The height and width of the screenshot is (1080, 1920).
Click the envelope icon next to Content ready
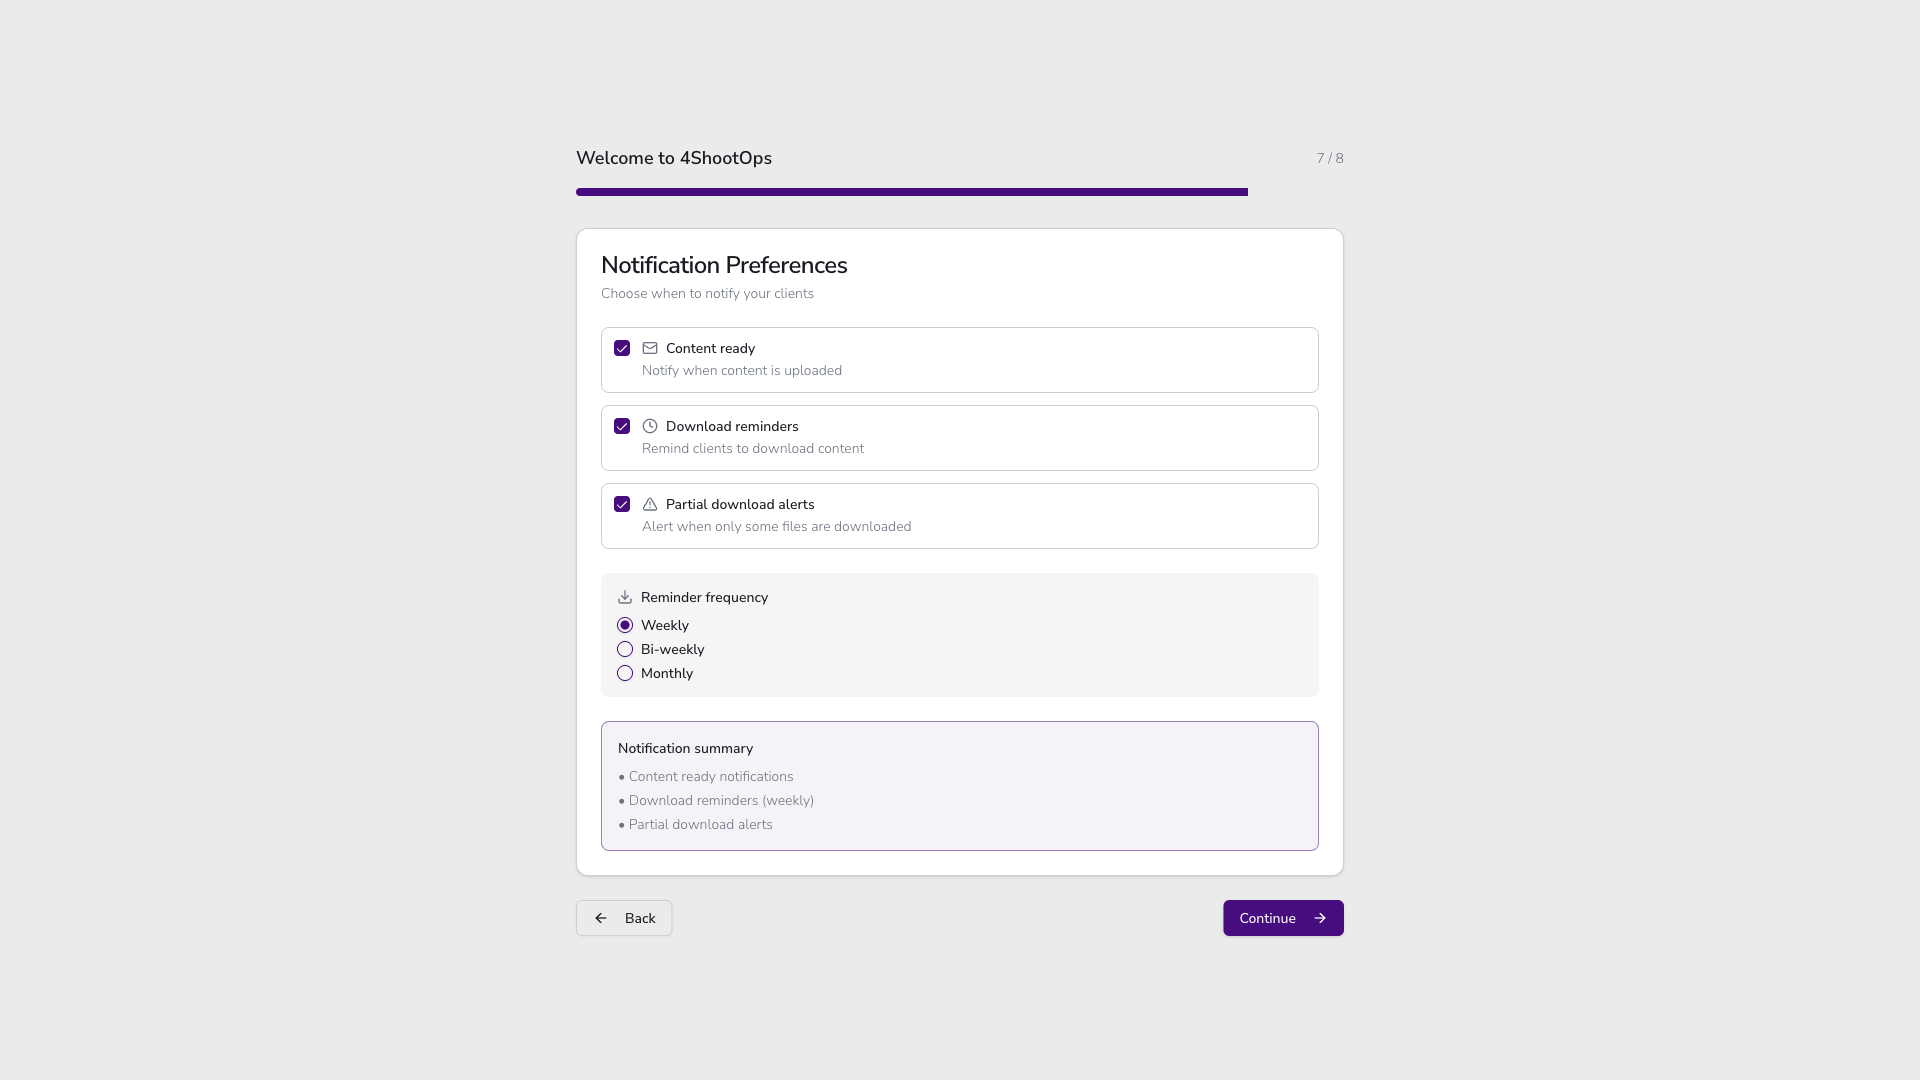(x=649, y=348)
